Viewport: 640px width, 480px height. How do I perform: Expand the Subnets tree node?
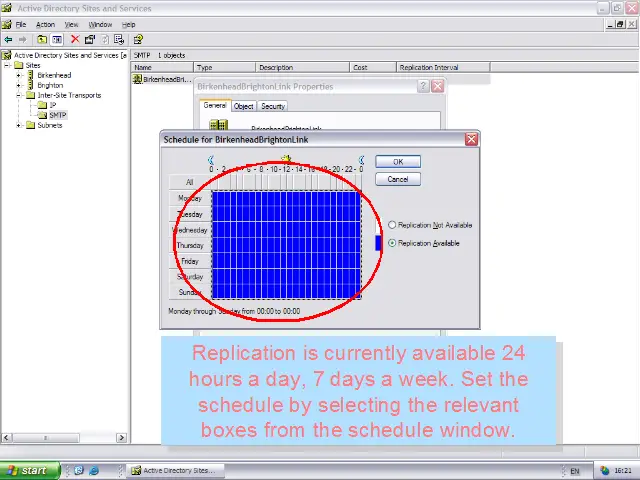tap(19, 126)
